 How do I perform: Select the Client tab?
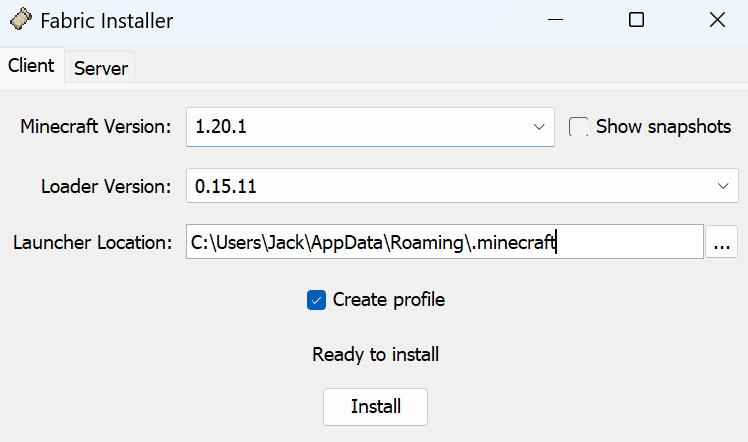click(x=31, y=66)
